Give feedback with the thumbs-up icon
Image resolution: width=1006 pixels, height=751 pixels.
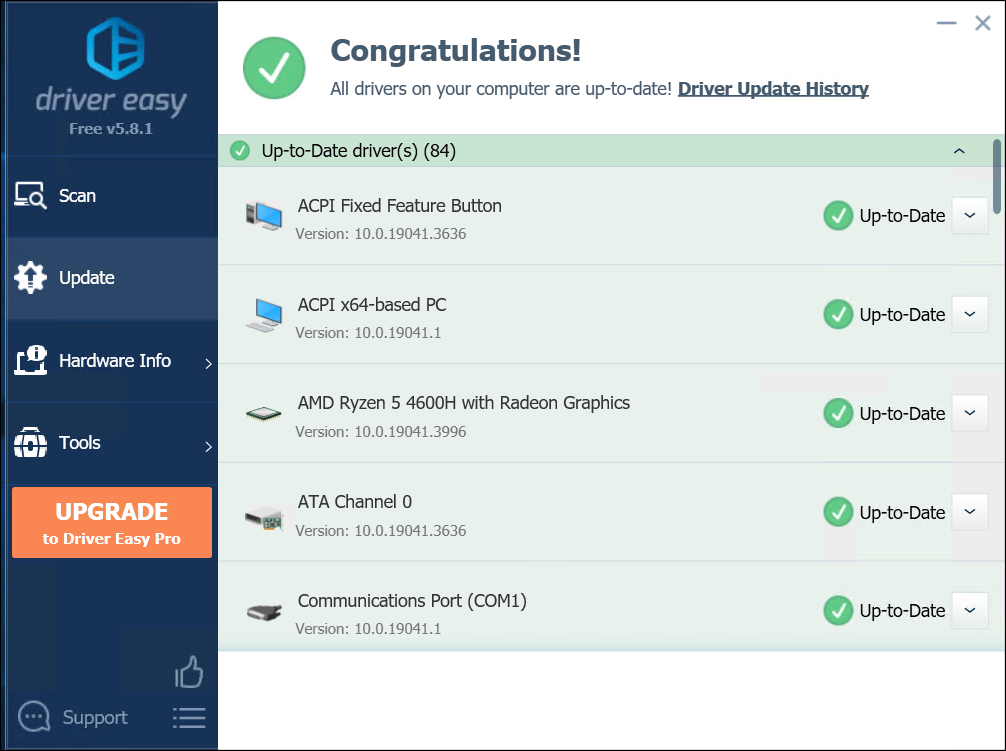pos(189,673)
